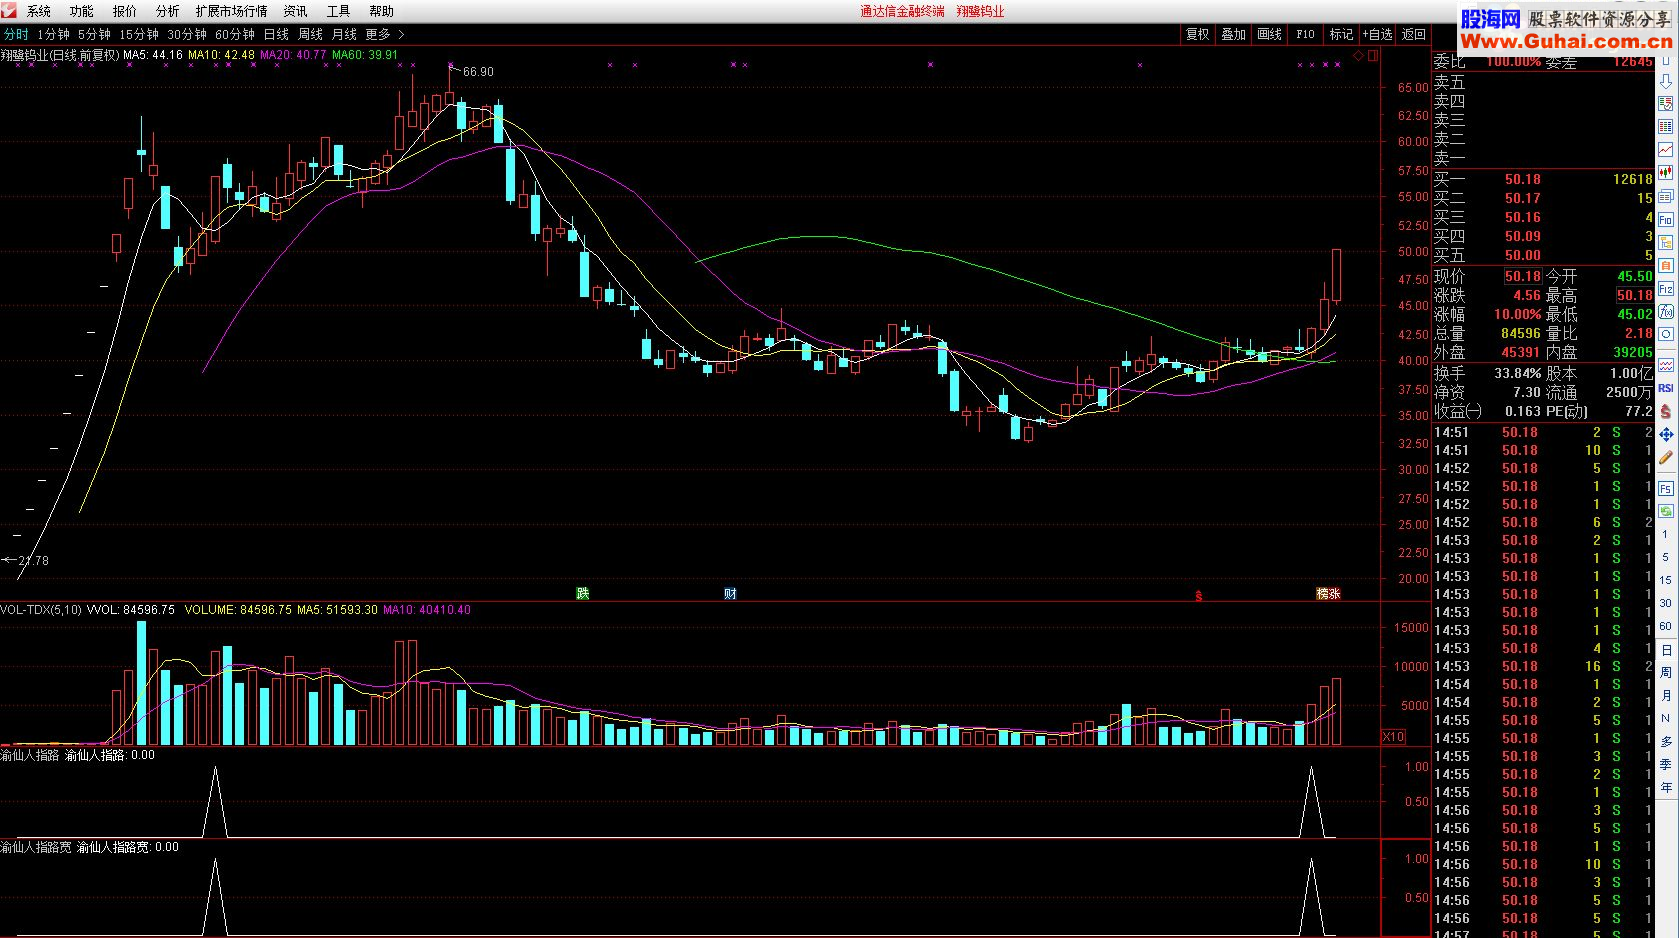Click the F10 sidebar icon
The image size is (1679, 938).
pos(1666,219)
